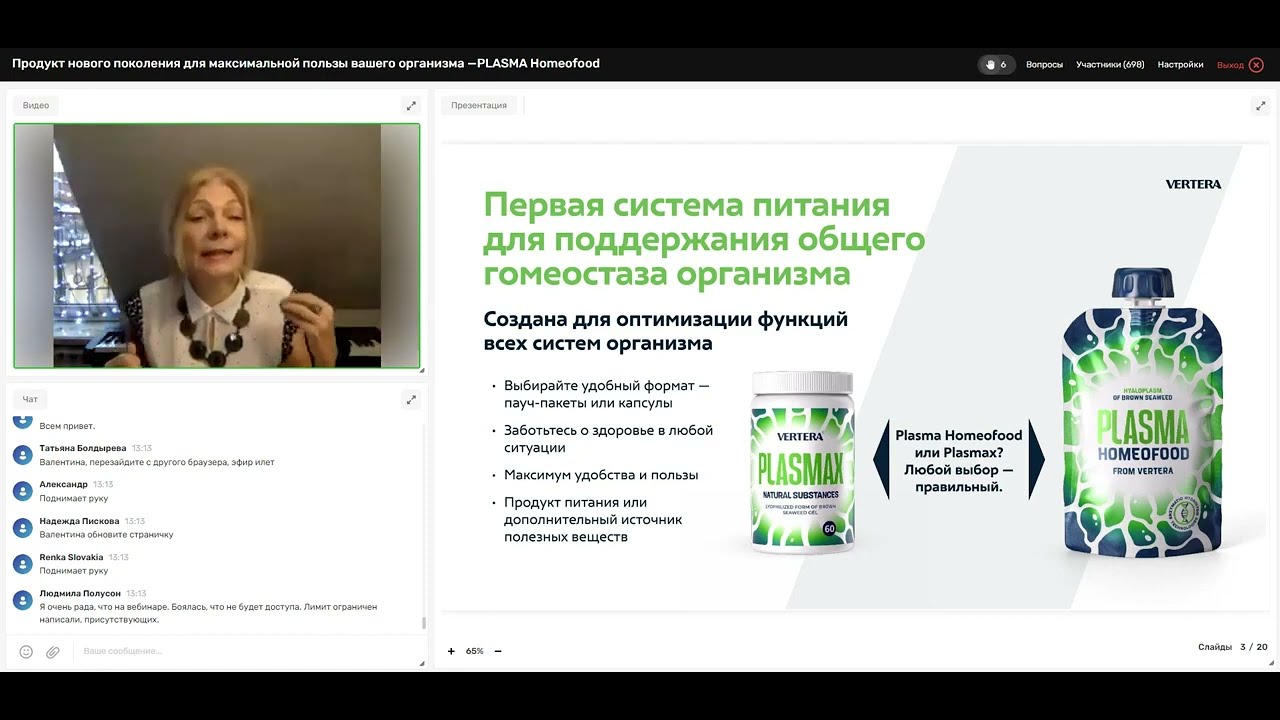Open the Участники (698) list
This screenshot has height=720, width=1280.
pos(1110,64)
